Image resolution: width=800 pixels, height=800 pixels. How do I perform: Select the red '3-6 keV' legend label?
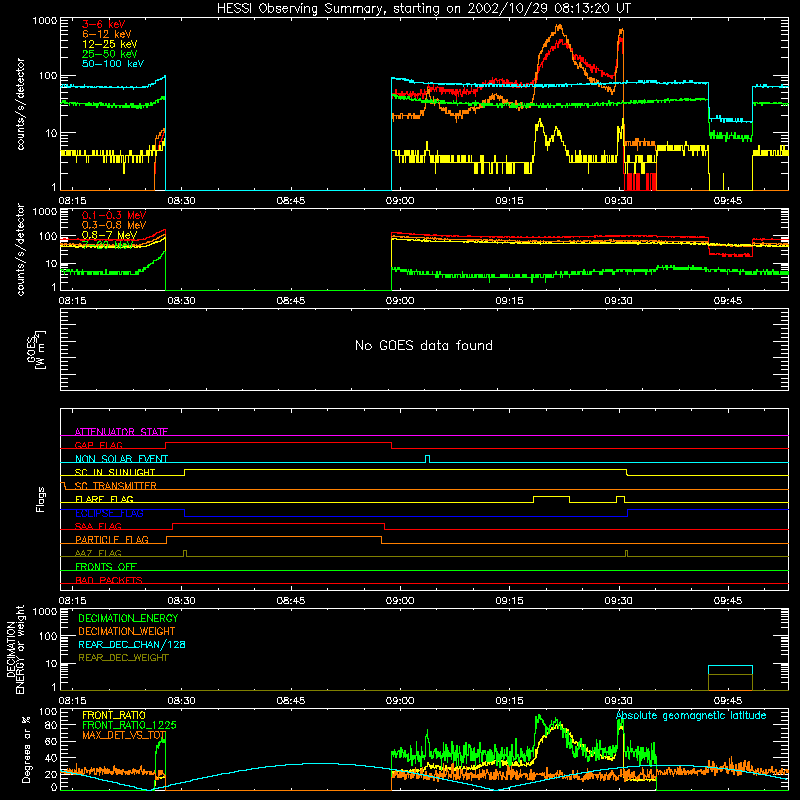[104, 24]
